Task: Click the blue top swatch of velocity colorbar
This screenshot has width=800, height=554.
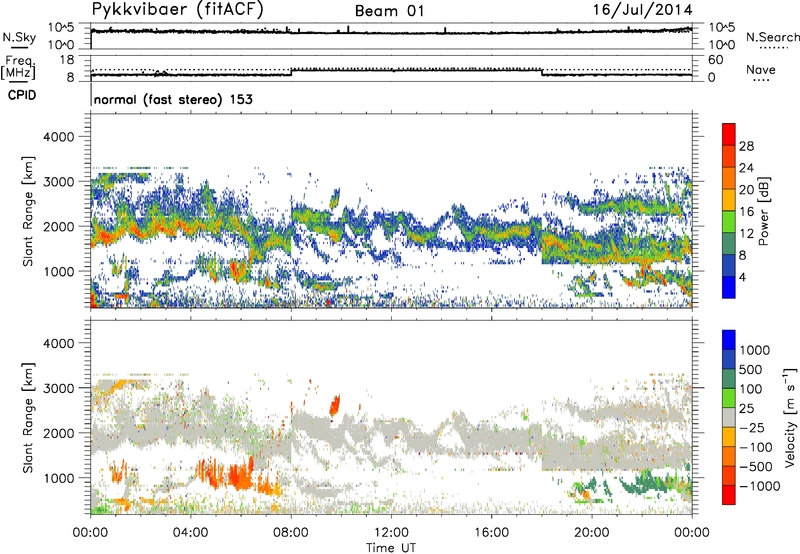Action: tap(729, 340)
